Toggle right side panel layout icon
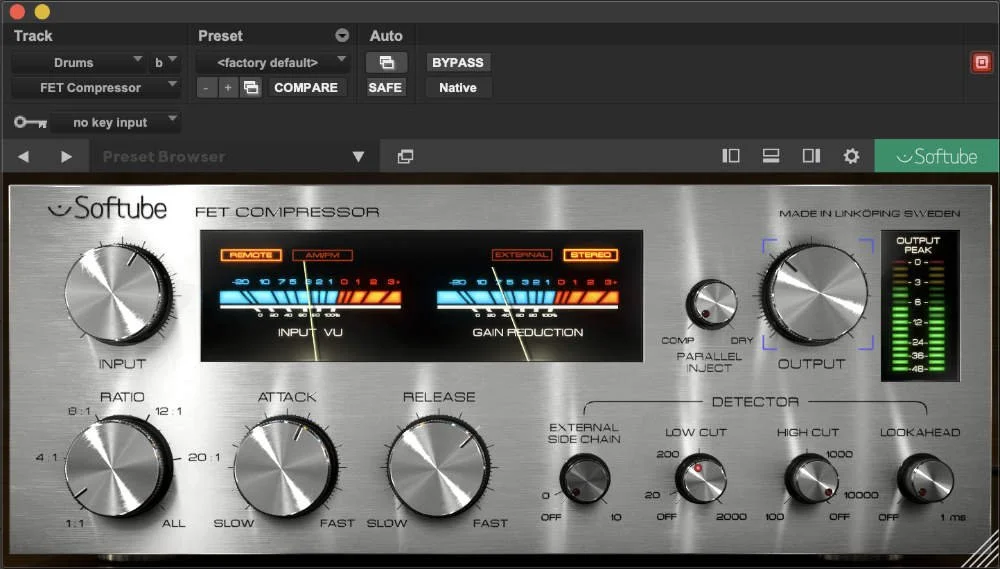Viewport: 1000px width, 569px height. tap(811, 156)
